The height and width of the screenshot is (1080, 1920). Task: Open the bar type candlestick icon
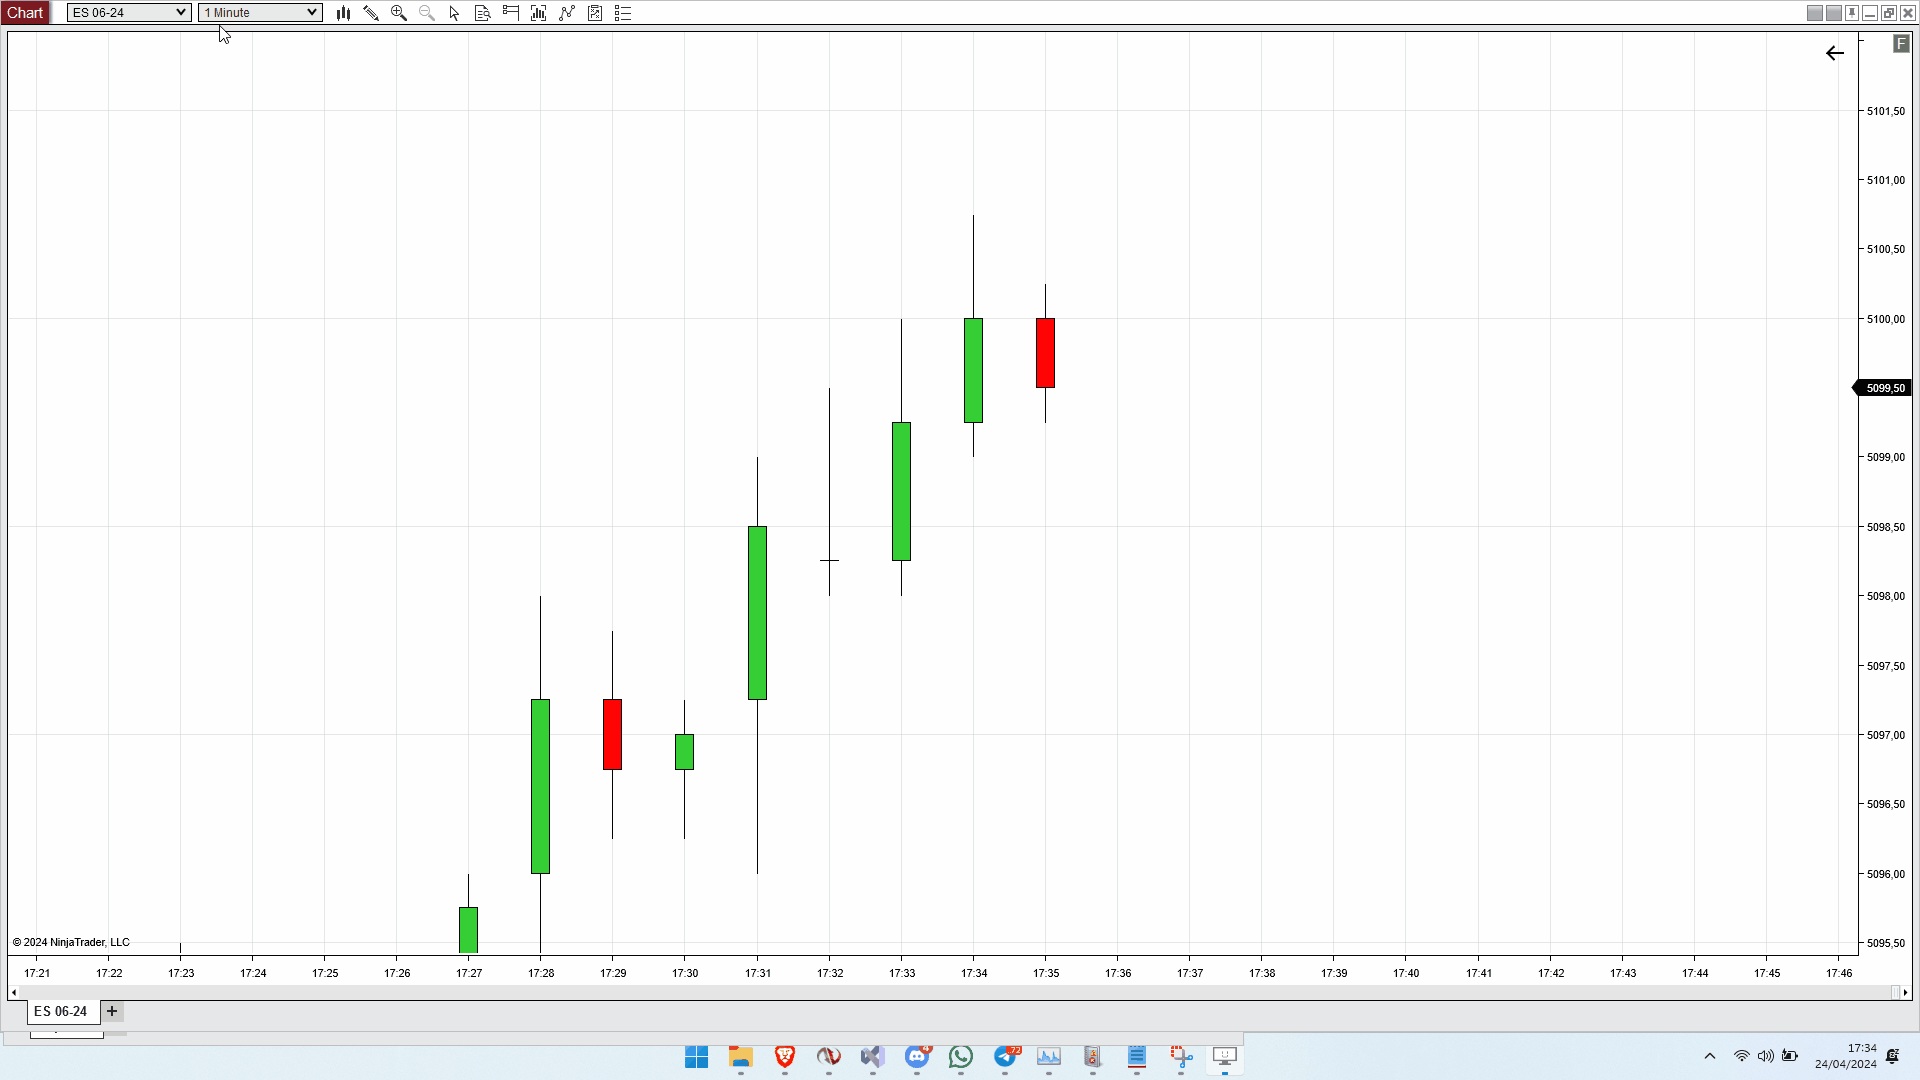(x=343, y=13)
